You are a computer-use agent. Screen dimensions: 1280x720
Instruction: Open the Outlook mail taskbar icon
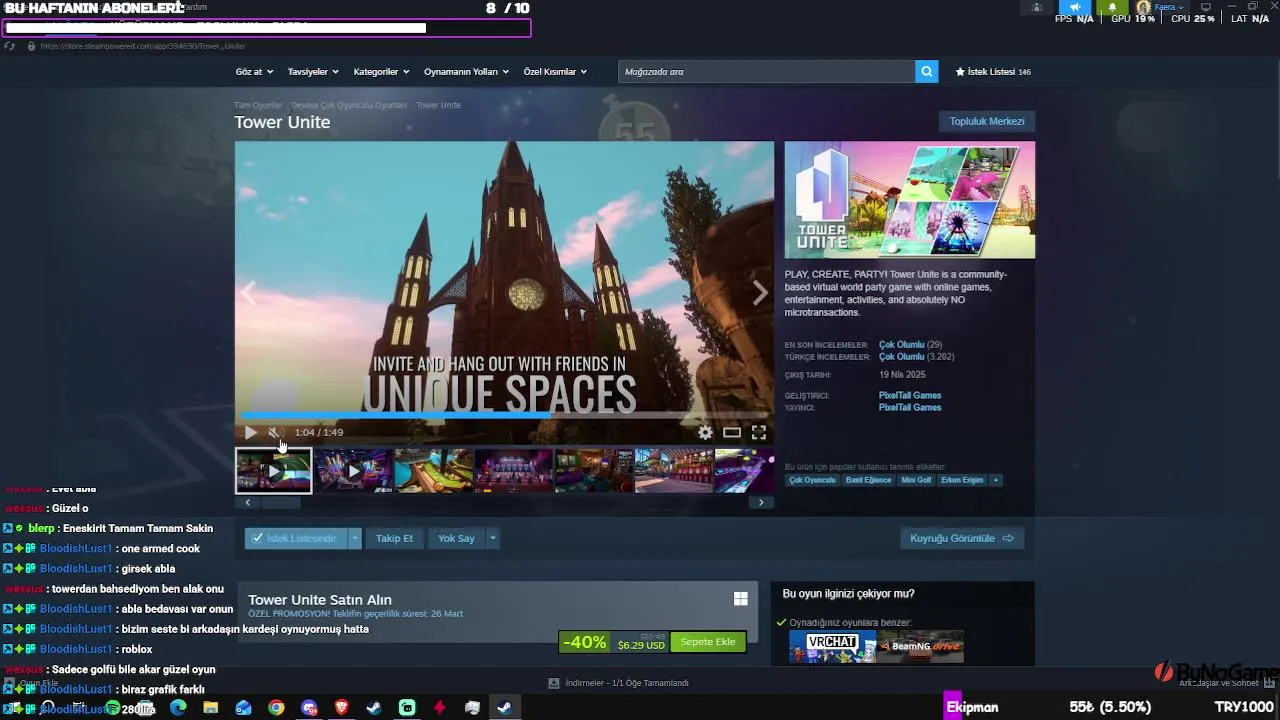click(243, 708)
